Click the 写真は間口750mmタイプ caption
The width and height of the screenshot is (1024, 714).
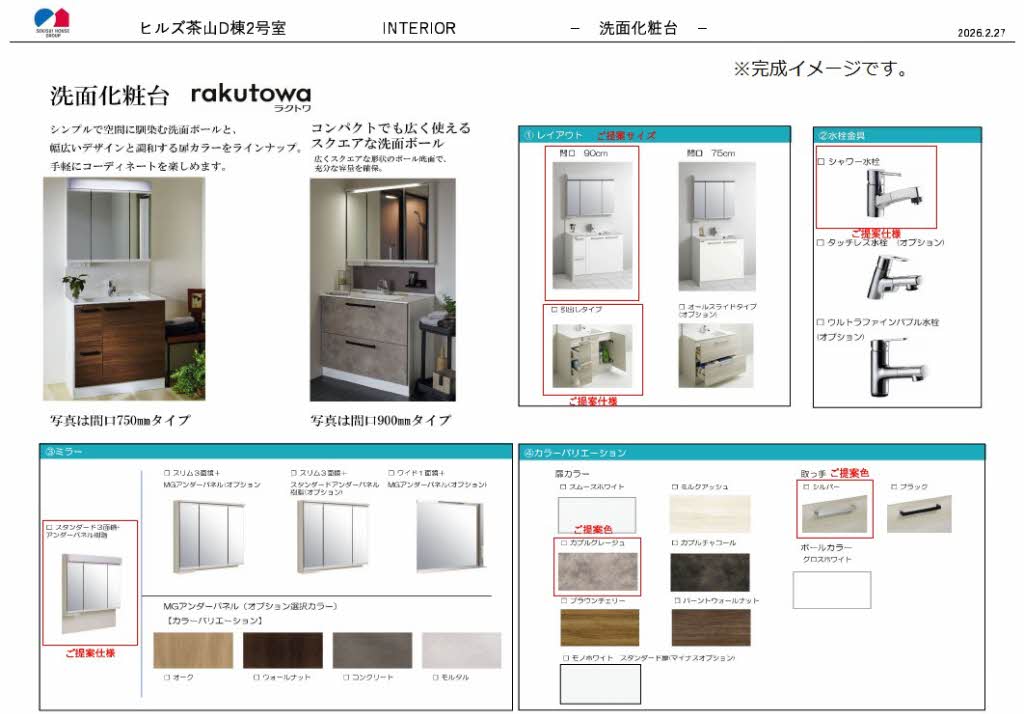tap(120, 420)
